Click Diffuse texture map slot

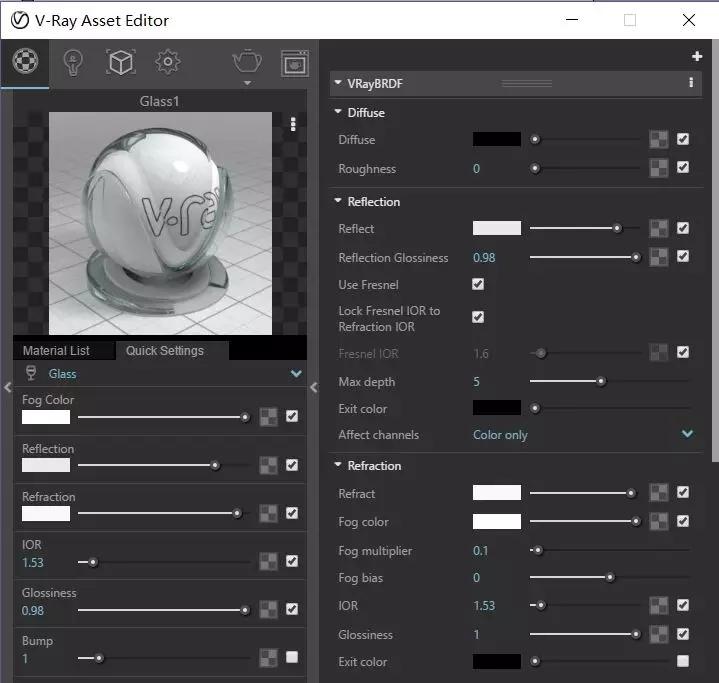[658, 139]
